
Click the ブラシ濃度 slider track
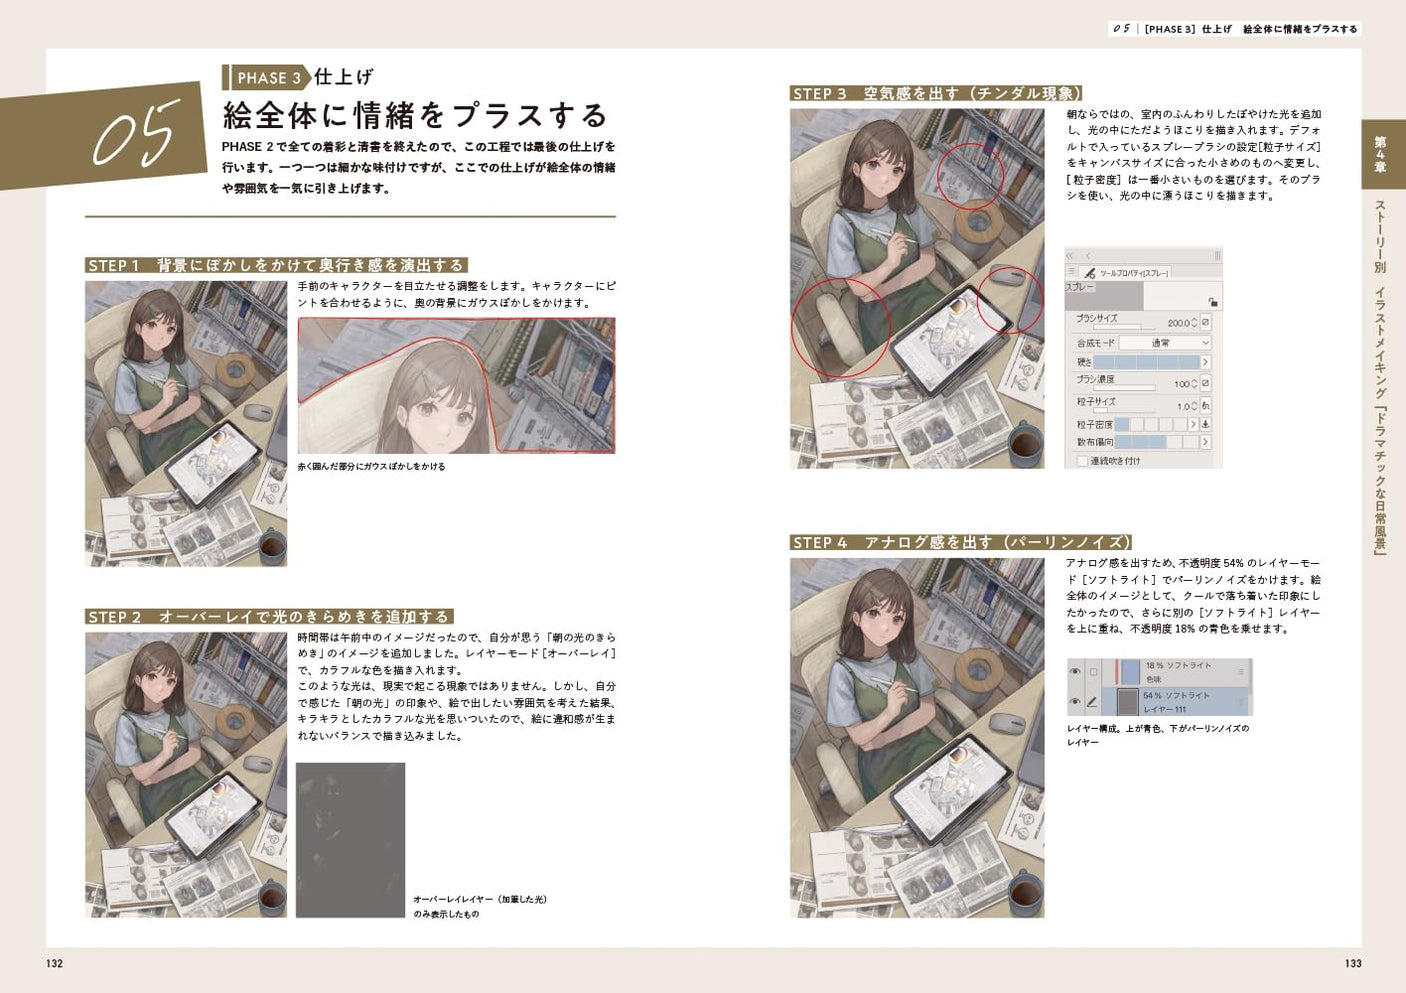click(x=1125, y=388)
